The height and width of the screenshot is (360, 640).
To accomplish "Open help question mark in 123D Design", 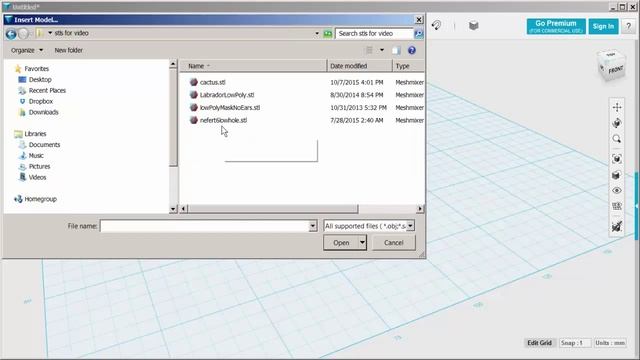I will tap(629, 26).
